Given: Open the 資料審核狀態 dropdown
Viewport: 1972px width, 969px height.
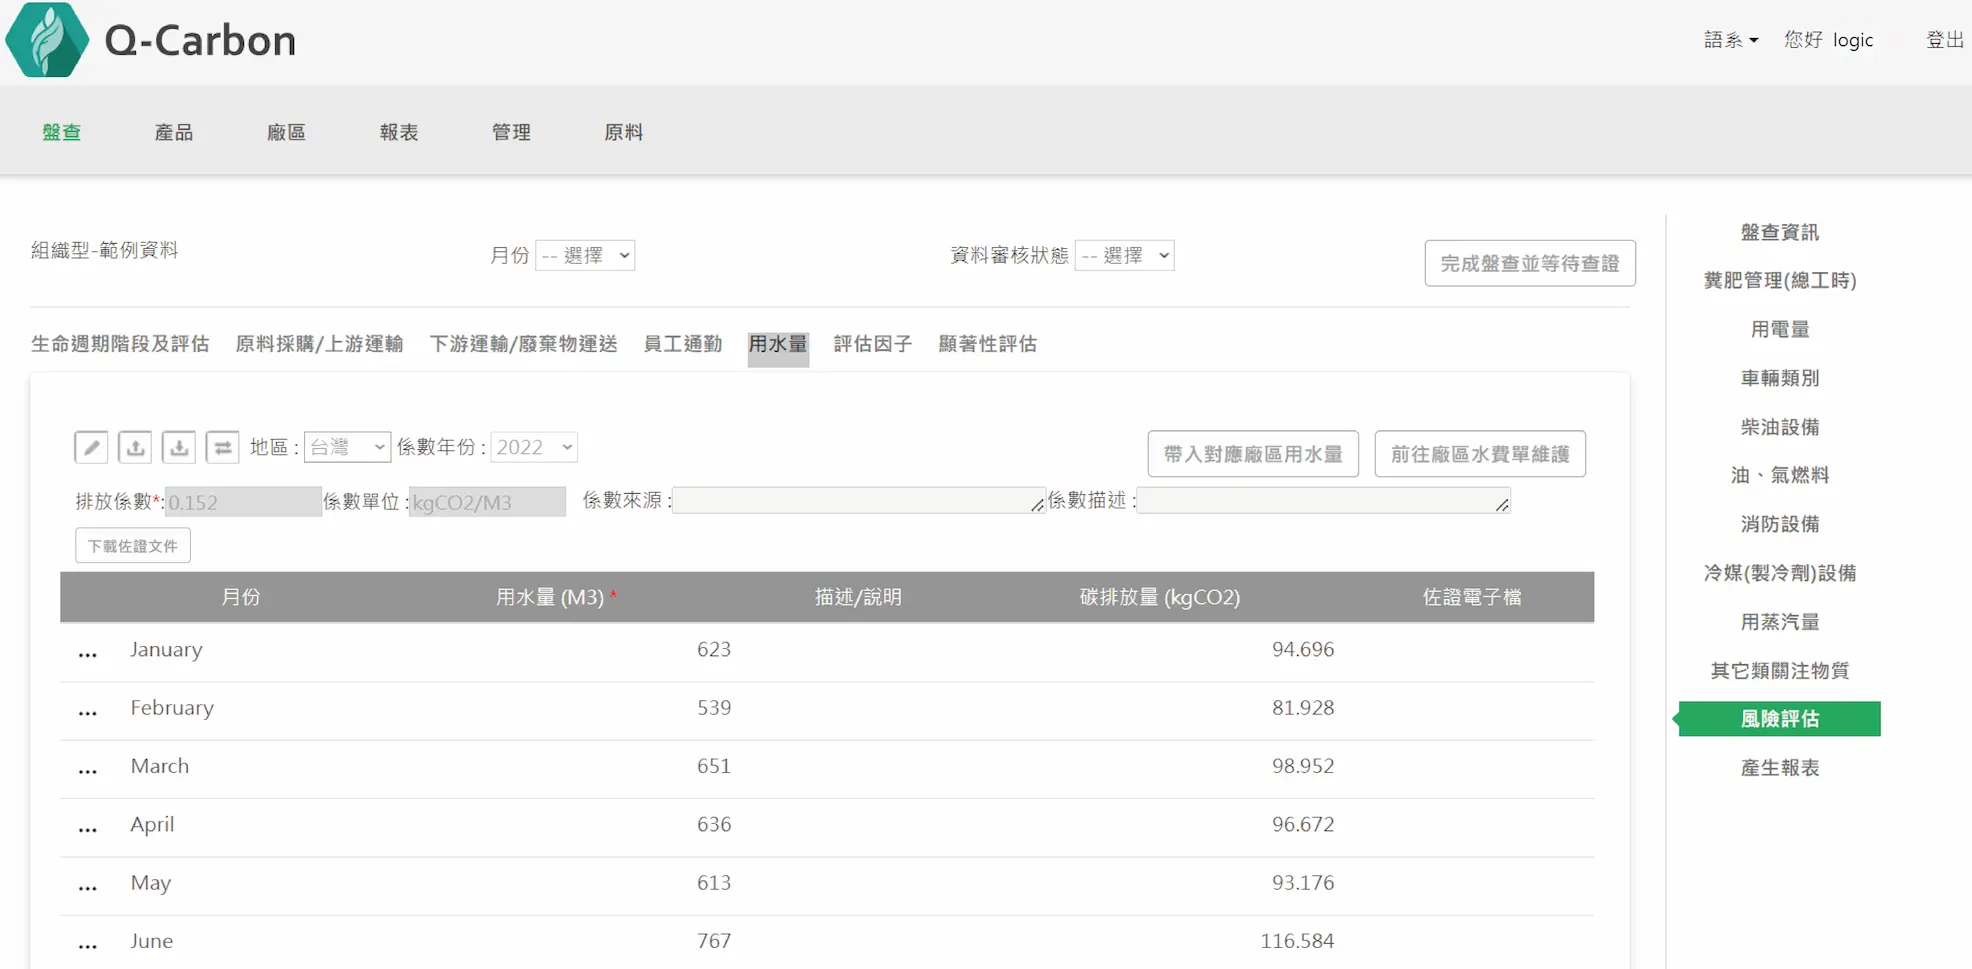Looking at the screenshot, I should coord(1124,256).
